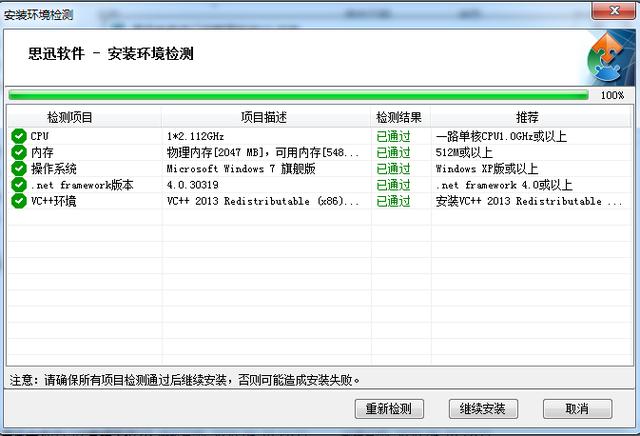Click the 注意 warning note at bottom
The image size is (640, 436).
[x=185, y=380]
